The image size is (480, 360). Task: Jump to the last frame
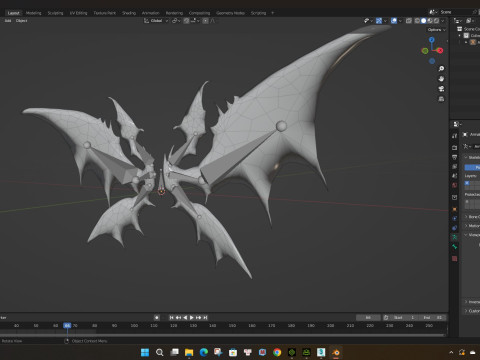coord(205,318)
